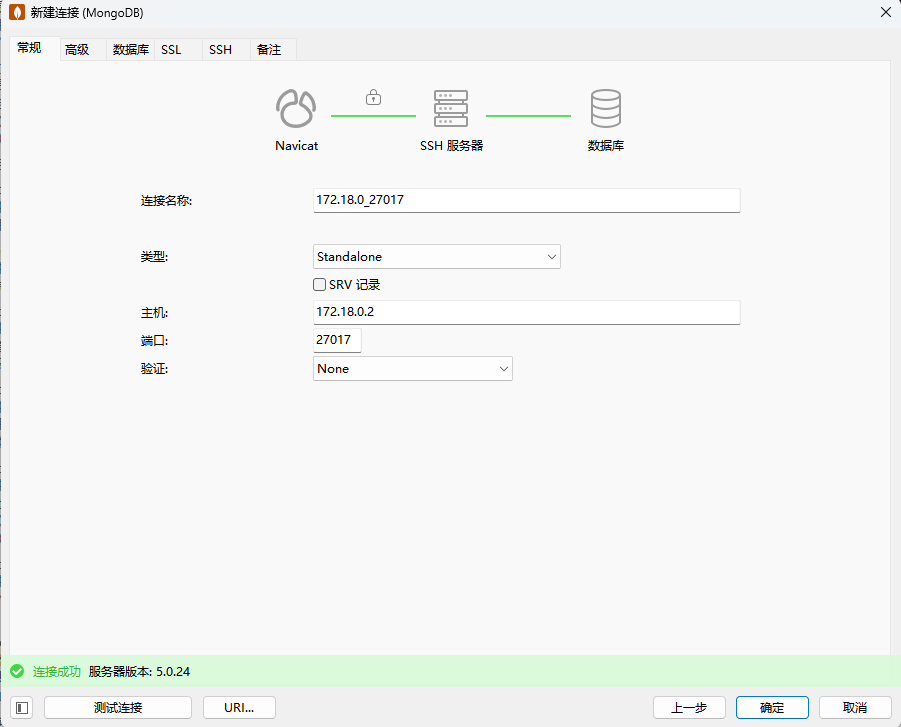This screenshot has width=901, height=727.
Task: Click the 数据库 label under cylinder icon
Action: click(606, 145)
